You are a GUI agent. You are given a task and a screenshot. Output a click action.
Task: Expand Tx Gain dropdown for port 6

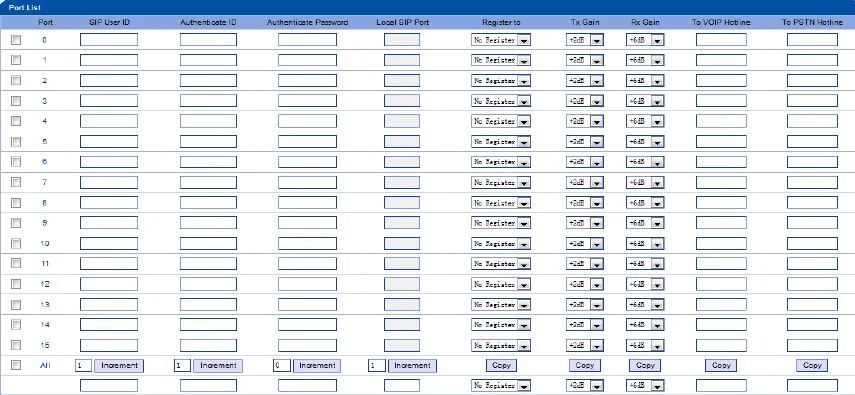point(585,162)
